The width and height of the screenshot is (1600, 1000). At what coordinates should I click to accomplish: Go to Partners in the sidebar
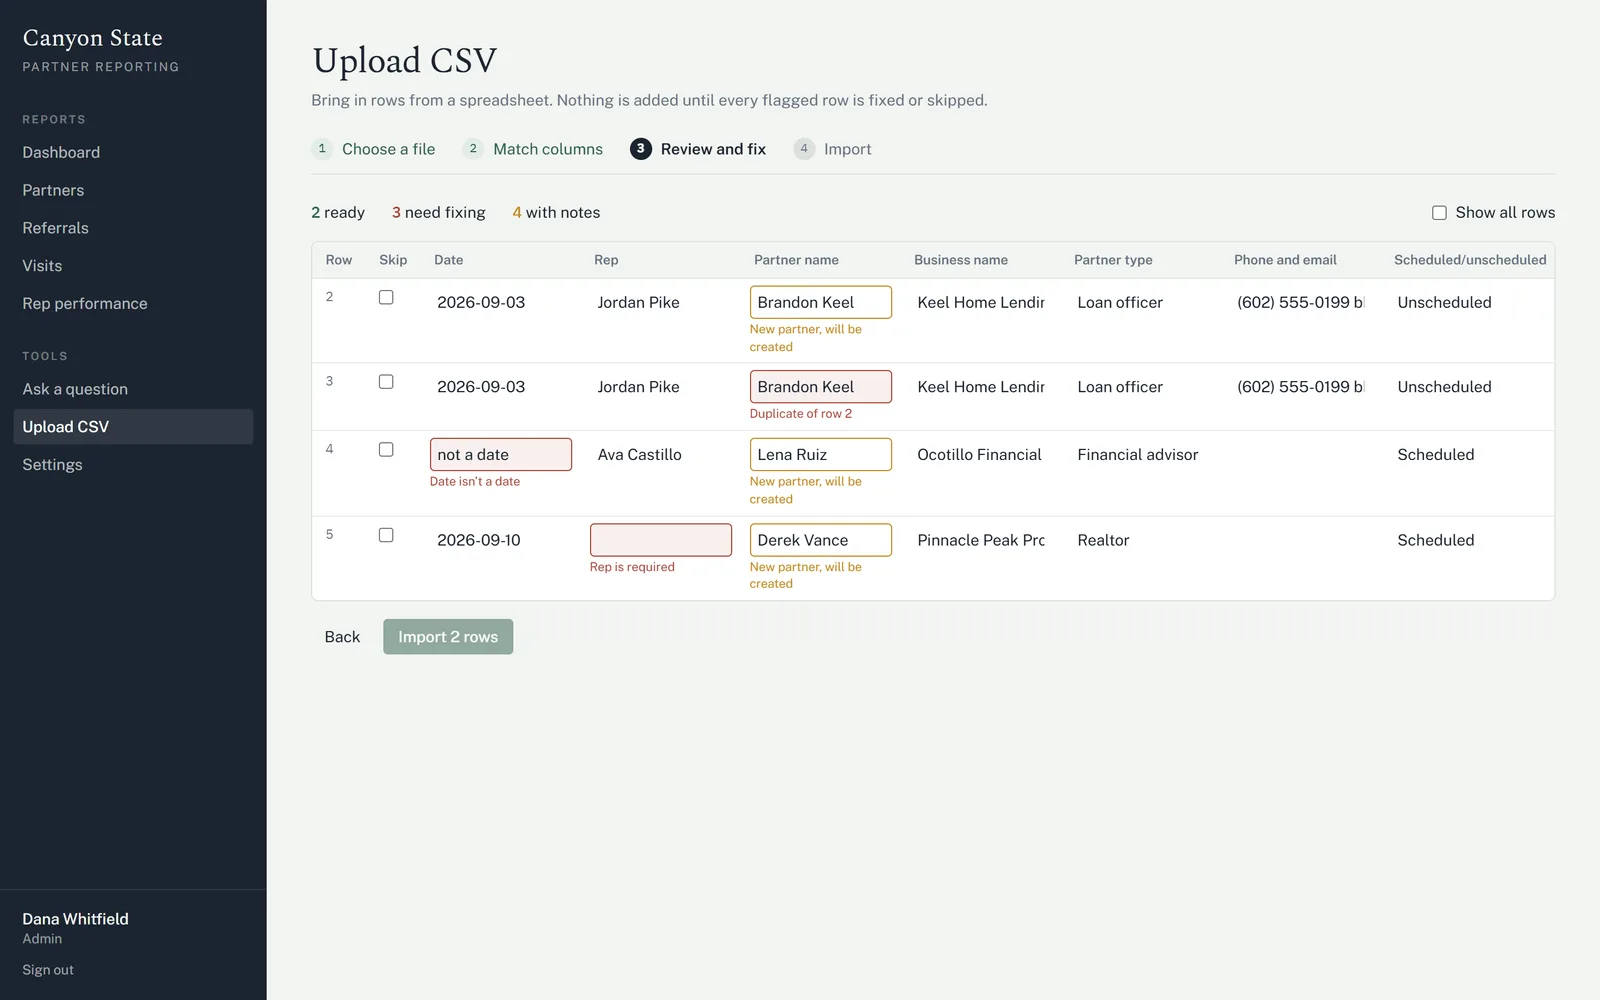[x=133, y=190]
